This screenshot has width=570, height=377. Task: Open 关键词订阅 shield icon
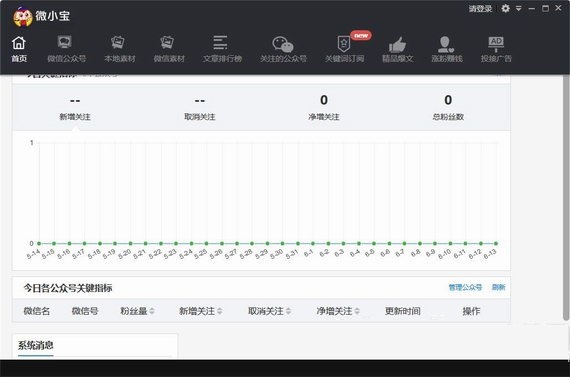(344, 44)
